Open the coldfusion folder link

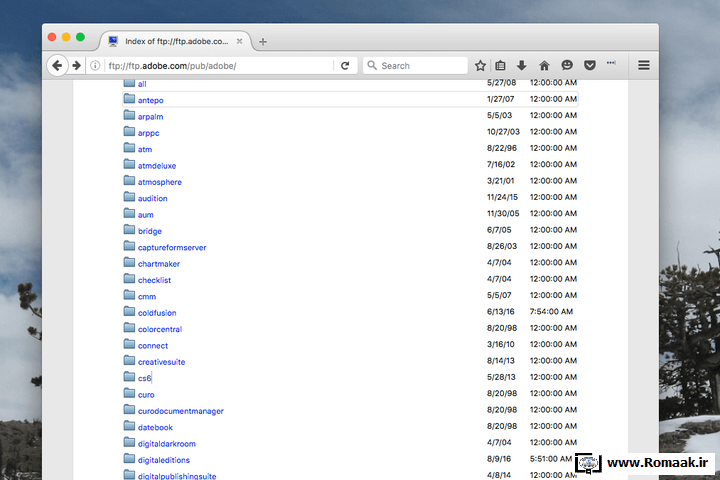click(157, 313)
